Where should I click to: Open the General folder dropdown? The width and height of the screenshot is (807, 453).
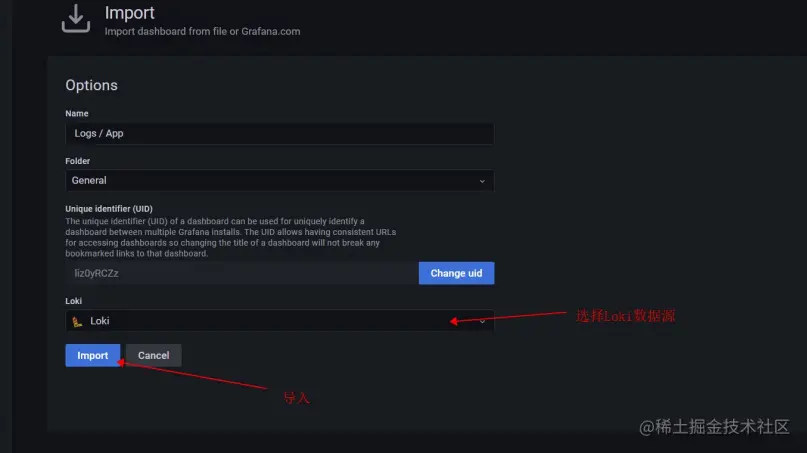[x=279, y=181]
